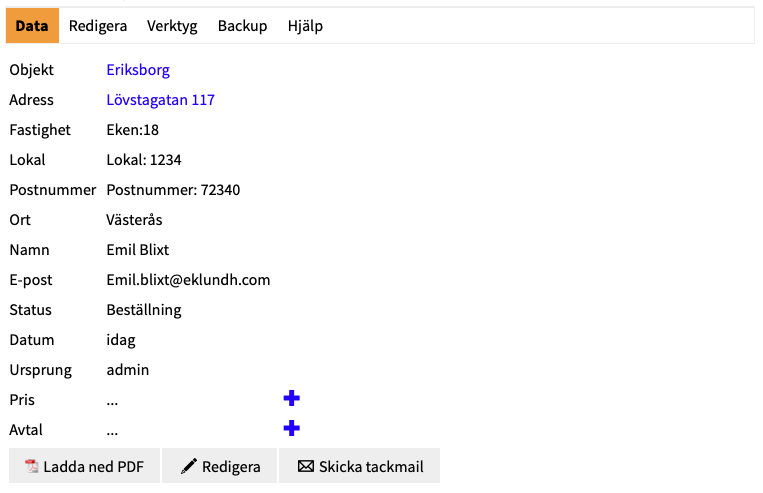Send thank-you mail with Skicka tackmail
Screen dimensions: 763x493
(x=360, y=467)
